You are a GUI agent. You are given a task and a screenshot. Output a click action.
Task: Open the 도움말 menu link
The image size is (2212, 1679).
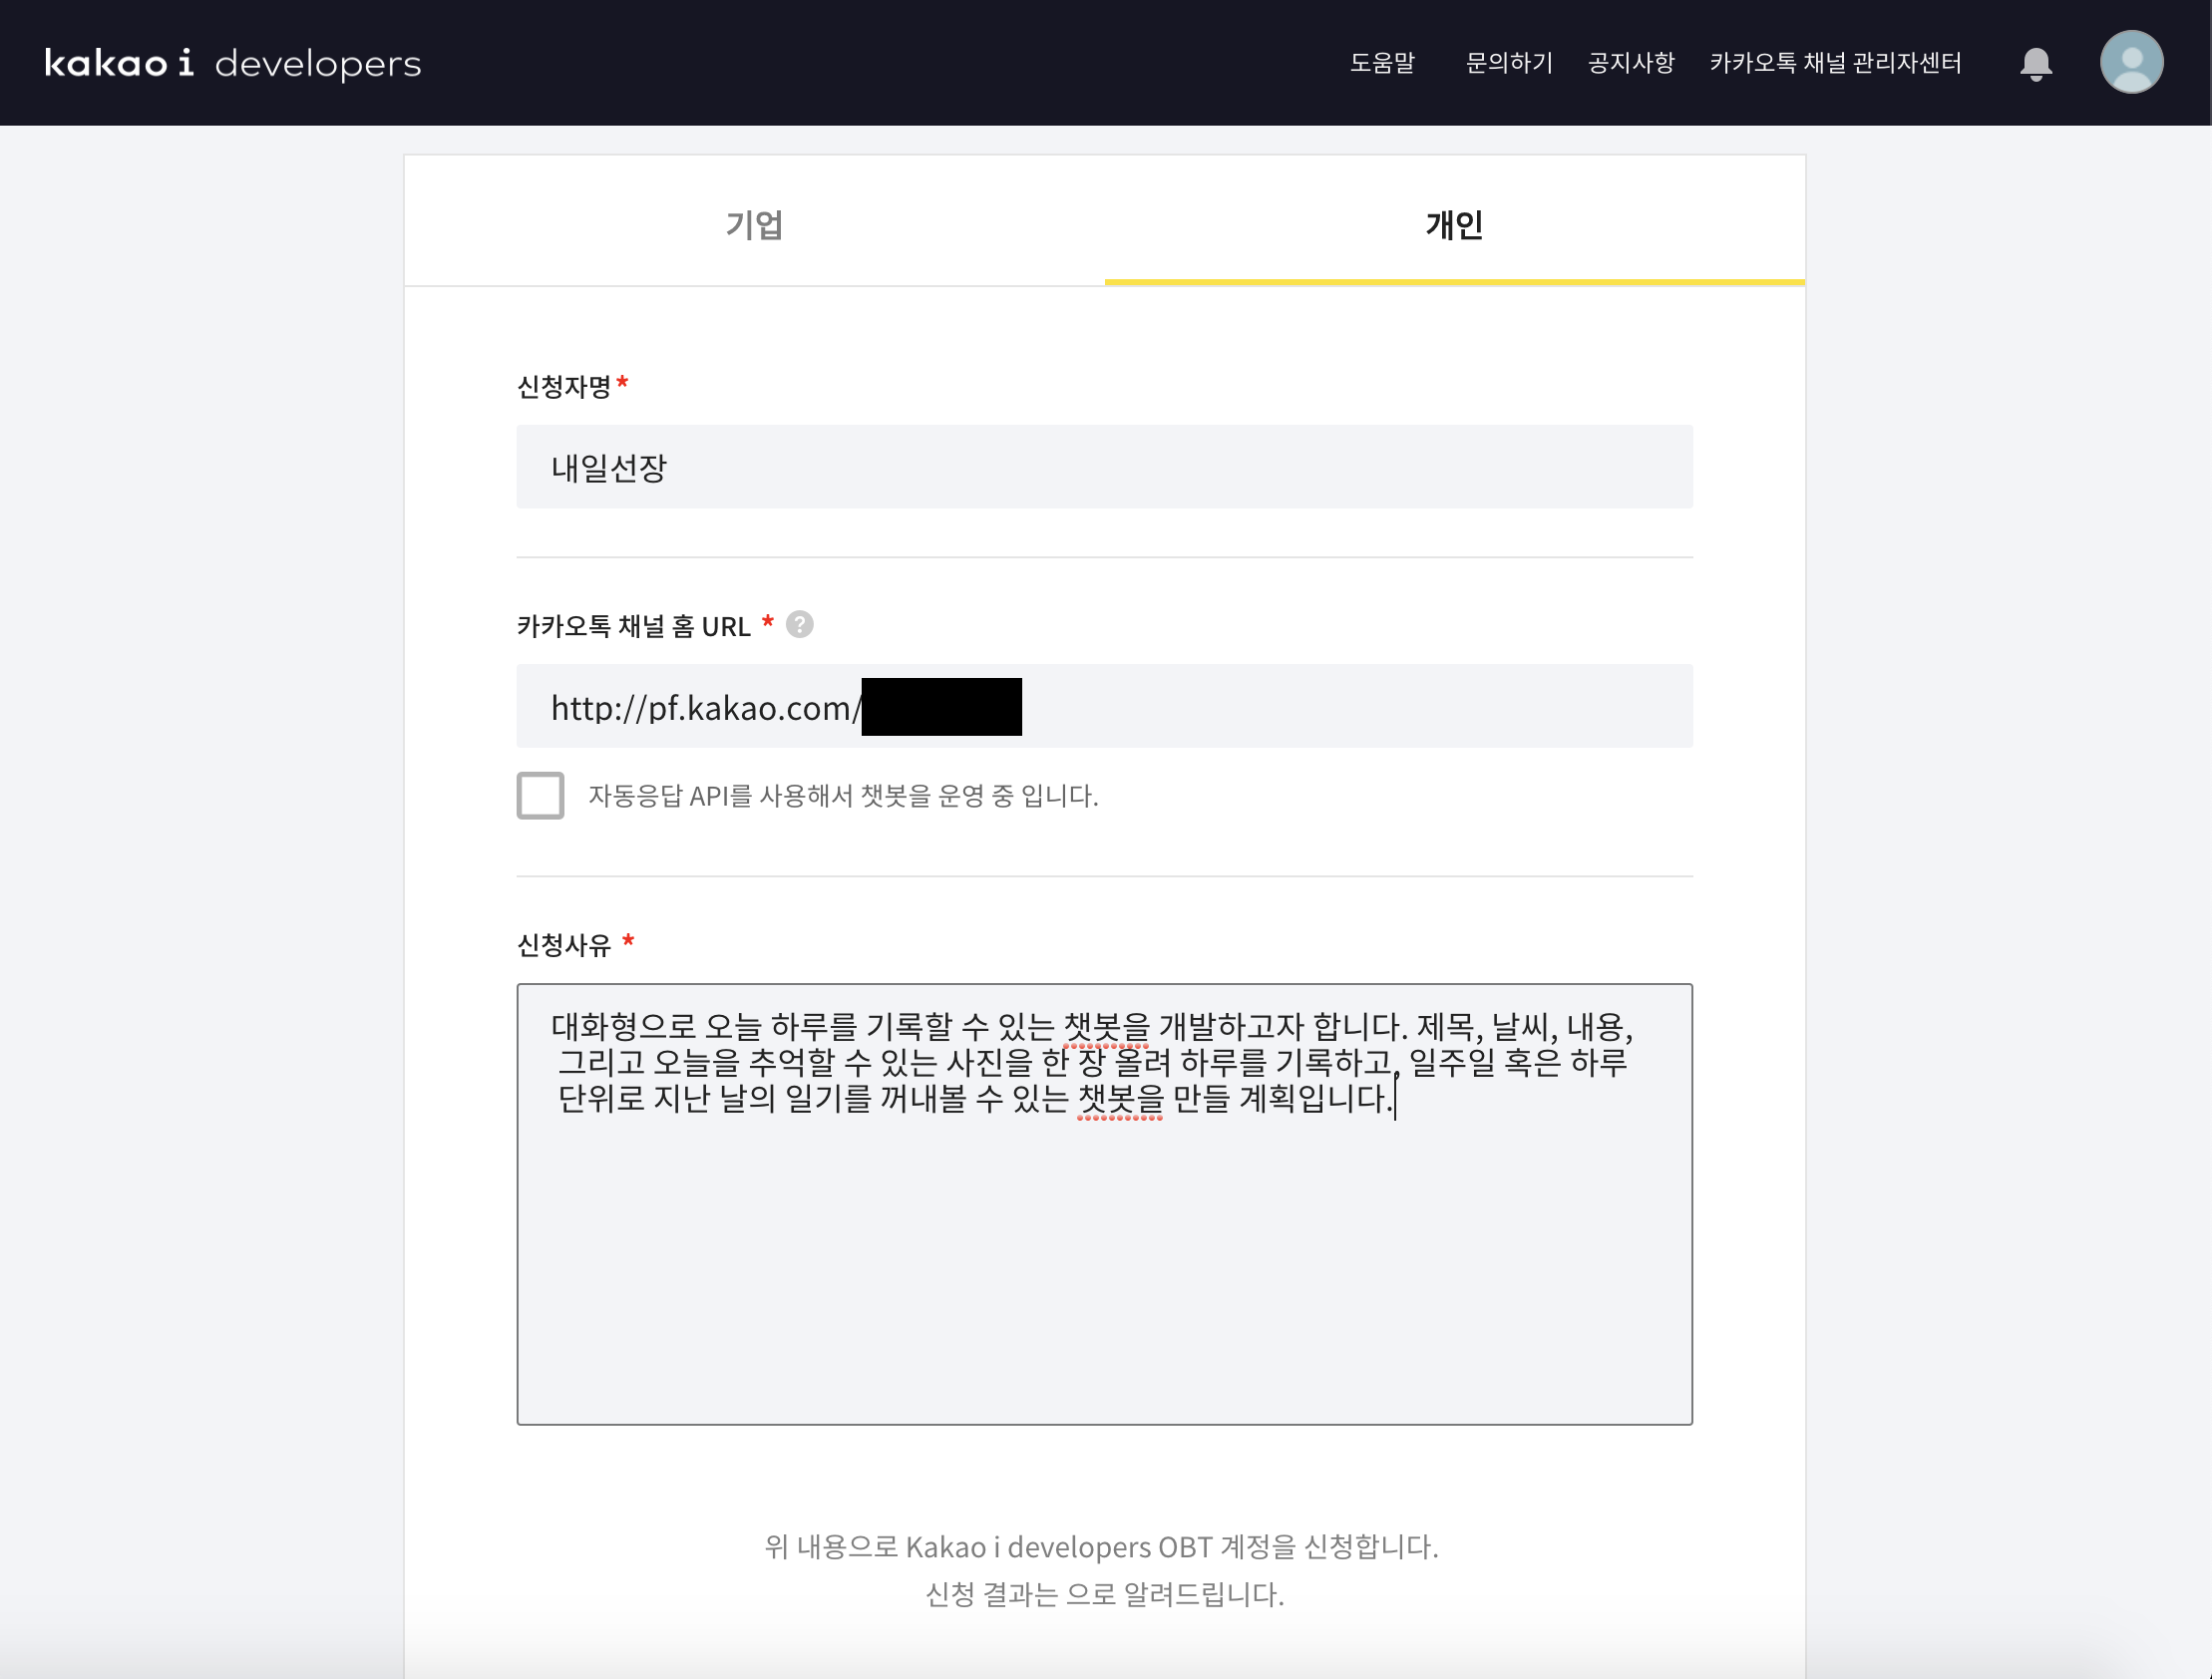(1382, 63)
